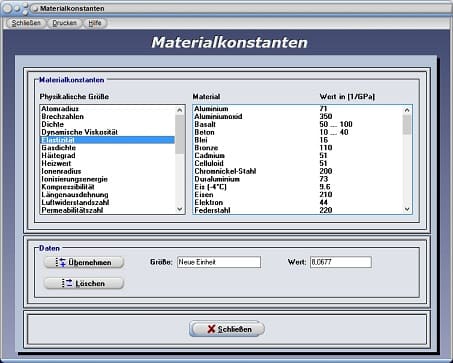Select Kompressibilität in the list
Screen dimensions: 453x363
tap(107, 187)
